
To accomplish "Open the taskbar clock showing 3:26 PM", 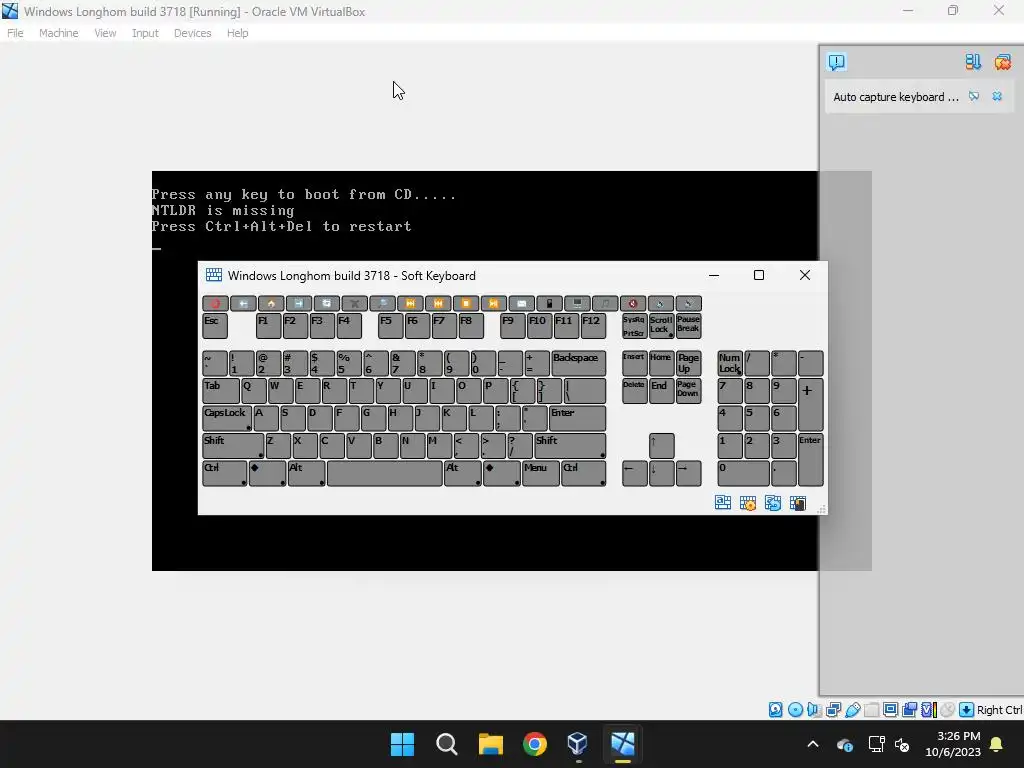I will (952, 744).
